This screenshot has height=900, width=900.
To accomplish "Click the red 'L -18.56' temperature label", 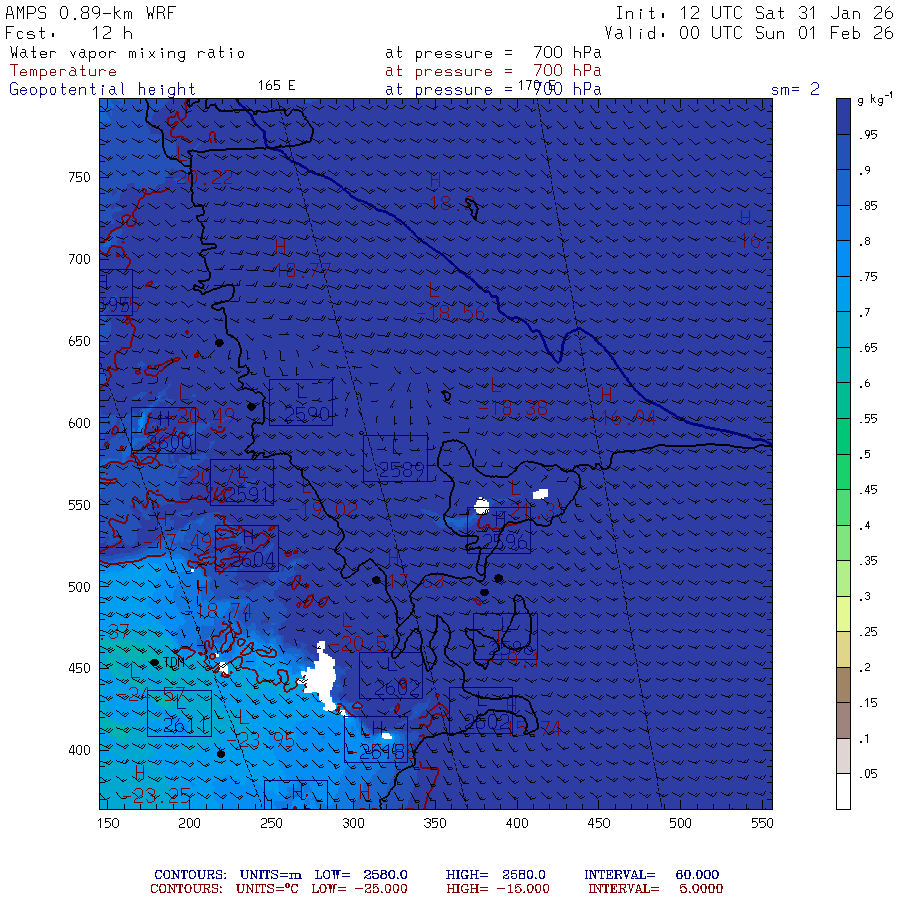I will click(451, 301).
